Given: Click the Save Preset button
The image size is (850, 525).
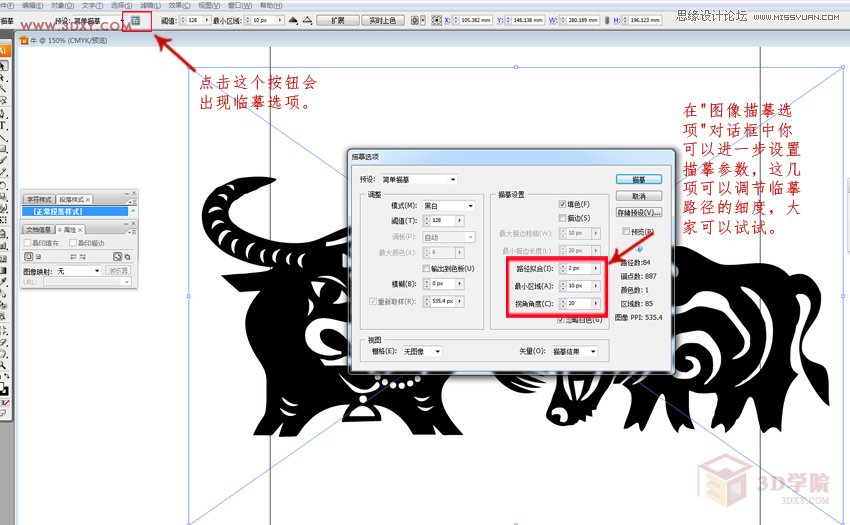Looking at the screenshot, I should click(x=639, y=213).
